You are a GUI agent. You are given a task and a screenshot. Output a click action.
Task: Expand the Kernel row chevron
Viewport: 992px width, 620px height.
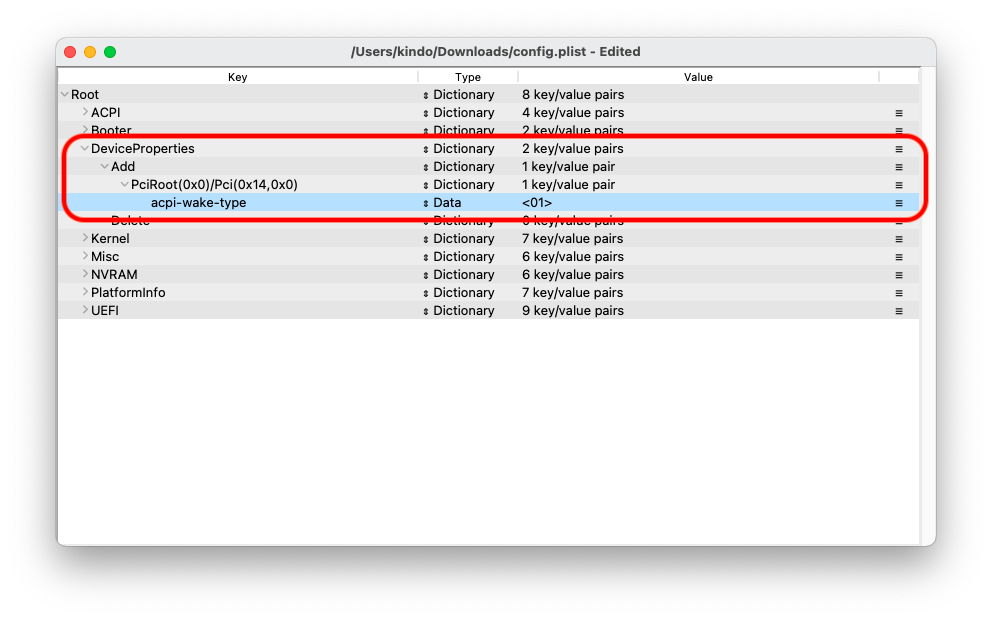pos(85,238)
